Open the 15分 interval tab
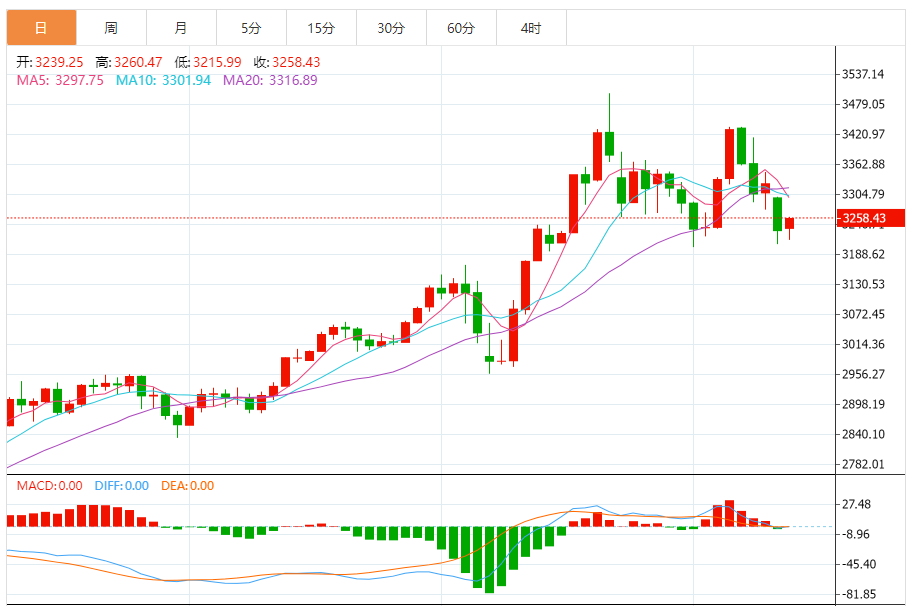This screenshot has width=910, height=606. tap(321, 27)
